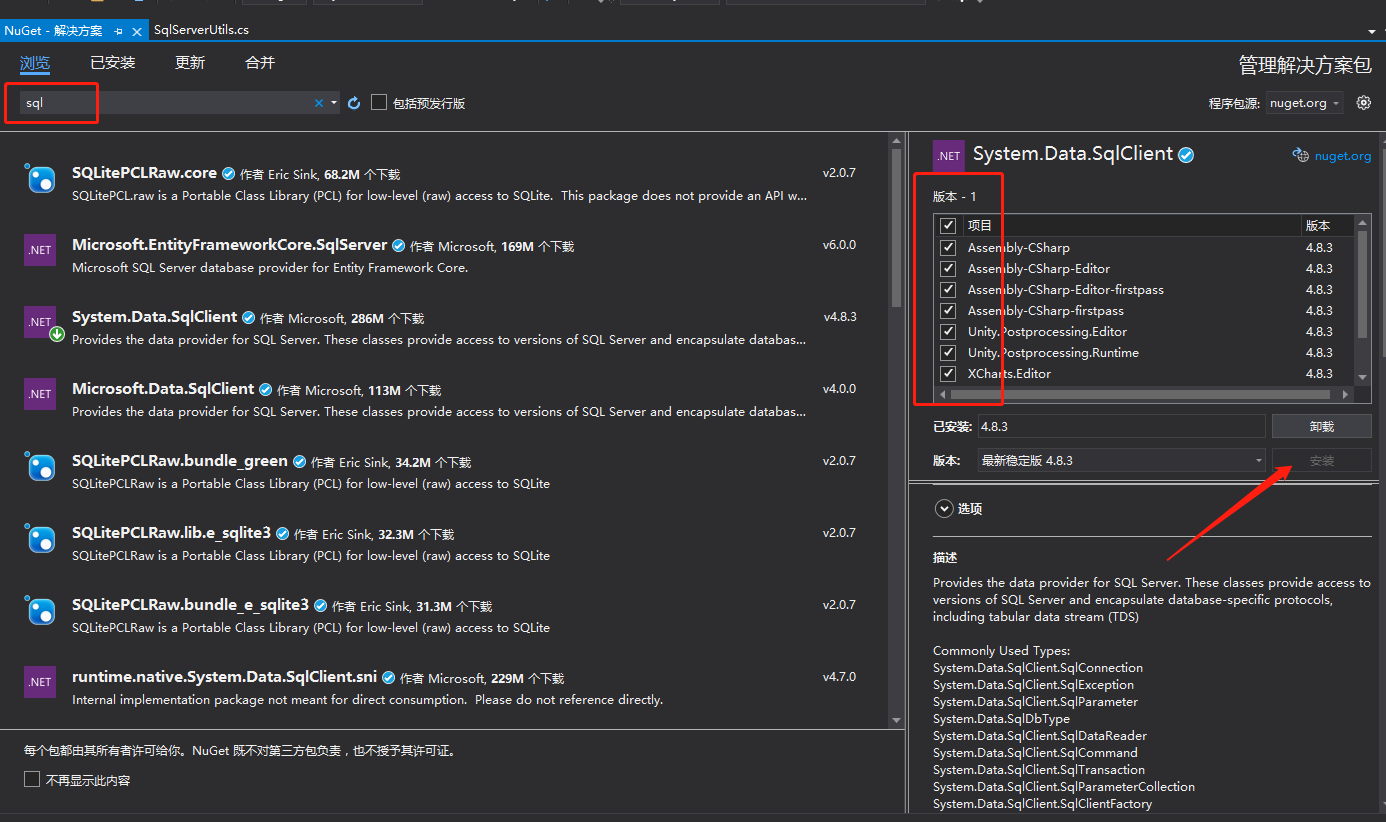
Task: Close the NuGet solution tab
Action: point(138,31)
